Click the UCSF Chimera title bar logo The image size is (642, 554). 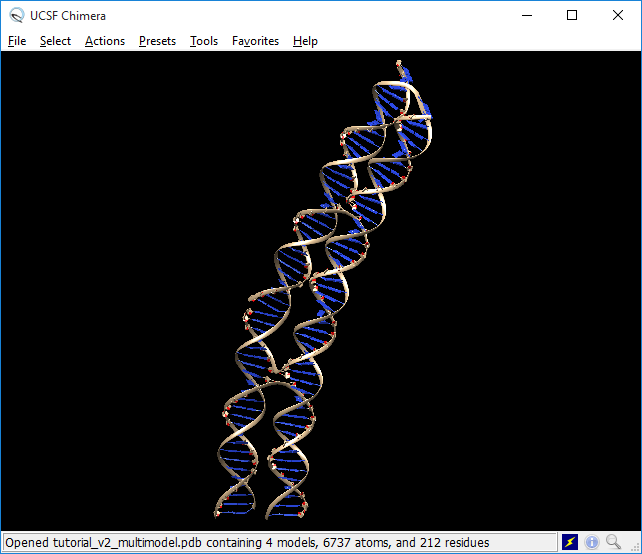pos(17,16)
